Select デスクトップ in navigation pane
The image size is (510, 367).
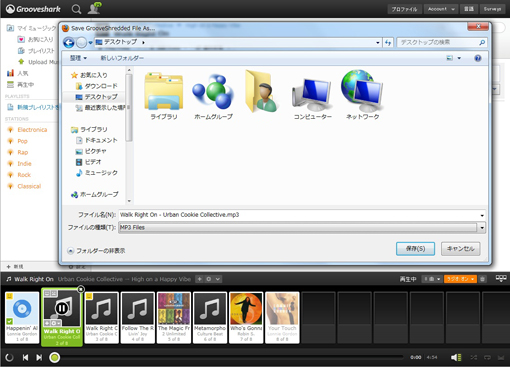click(97, 97)
